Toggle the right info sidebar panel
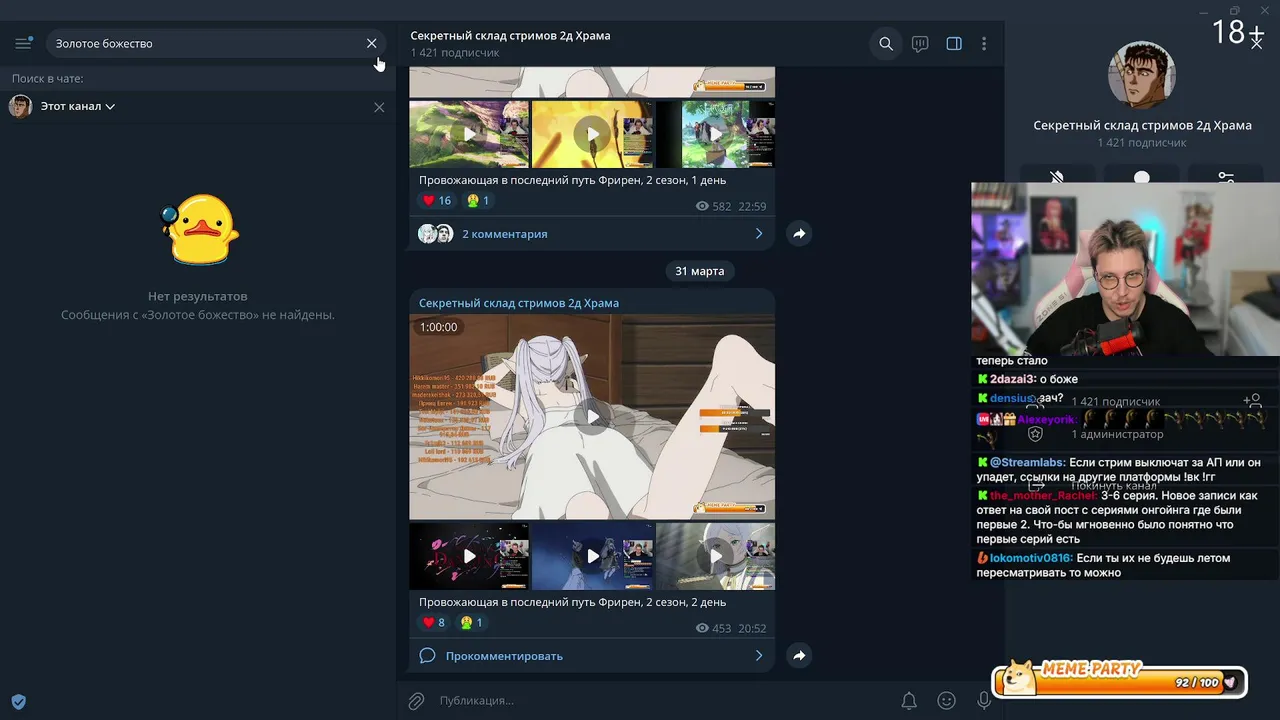 [954, 44]
